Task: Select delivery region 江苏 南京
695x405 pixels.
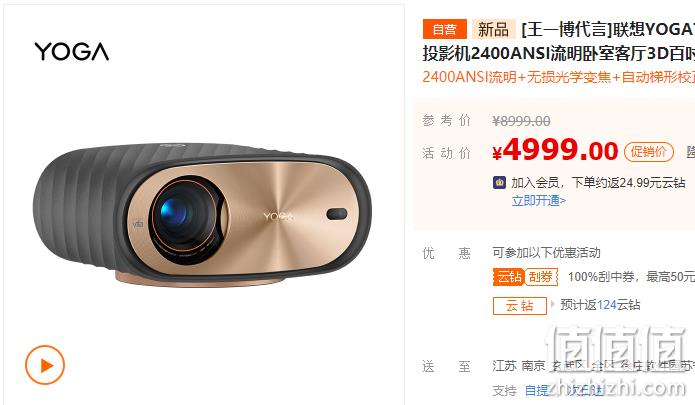Action: coord(519,366)
